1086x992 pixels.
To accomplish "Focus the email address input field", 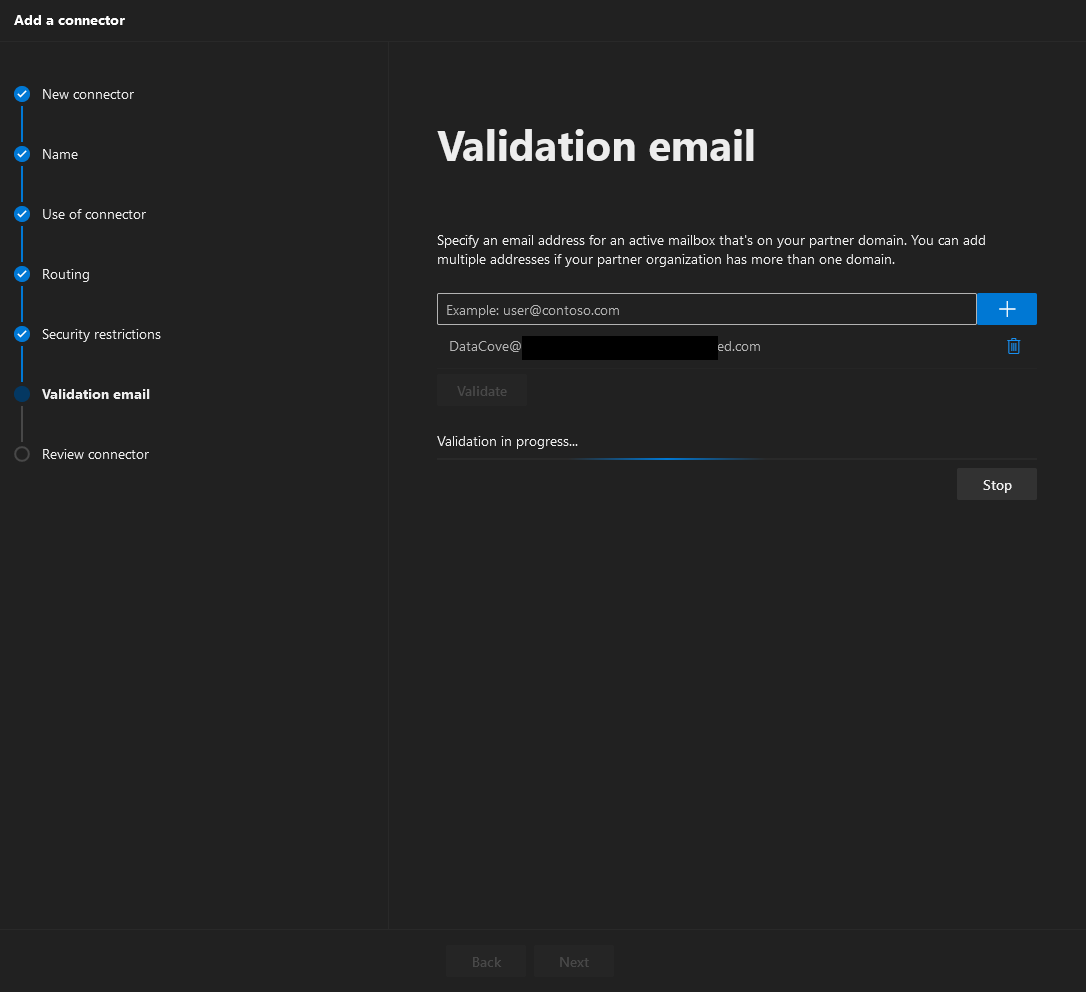I will coord(706,310).
